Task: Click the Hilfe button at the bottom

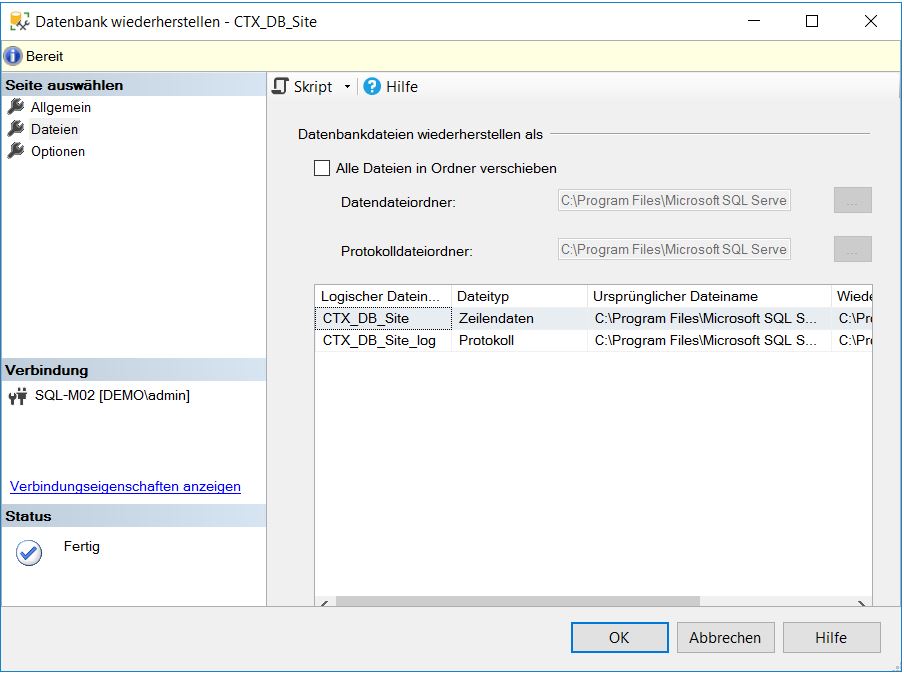Action: point(831,637)
